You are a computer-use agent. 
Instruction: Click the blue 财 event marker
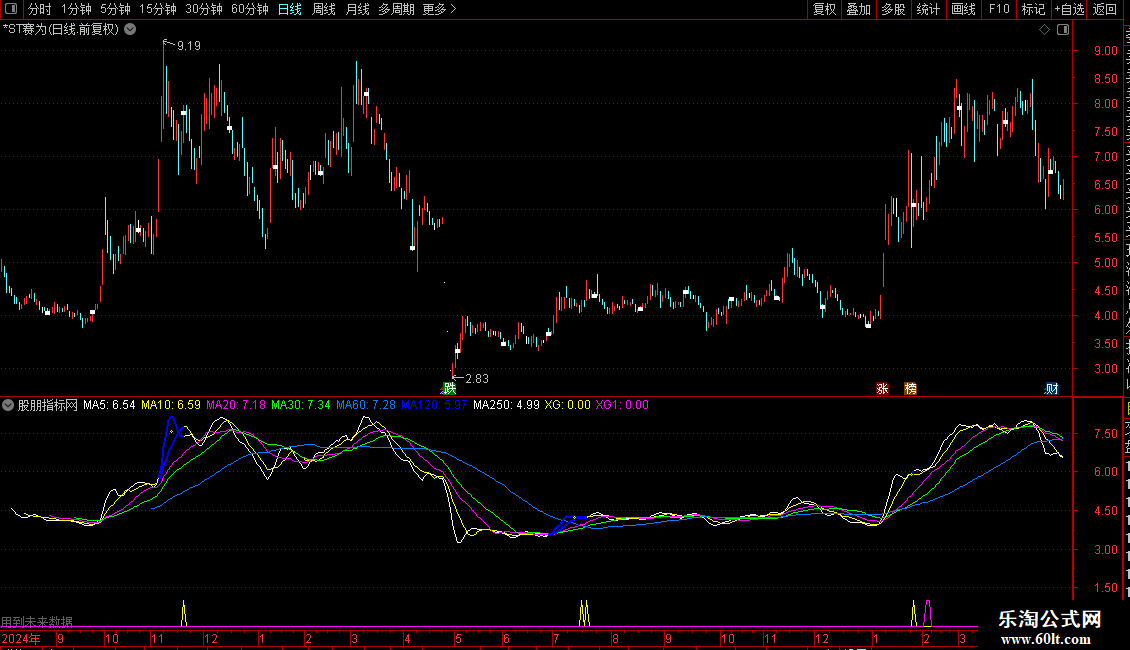tap(1052, 388)
